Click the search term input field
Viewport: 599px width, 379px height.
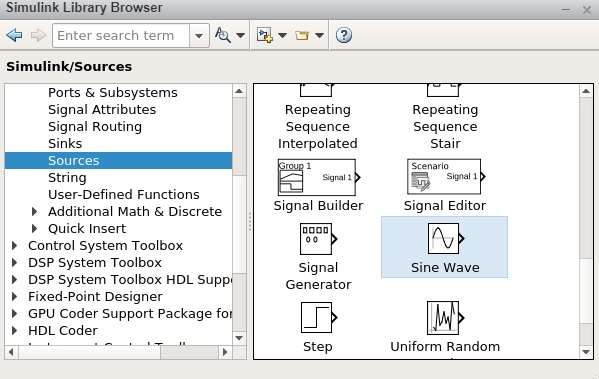(121, 36)
